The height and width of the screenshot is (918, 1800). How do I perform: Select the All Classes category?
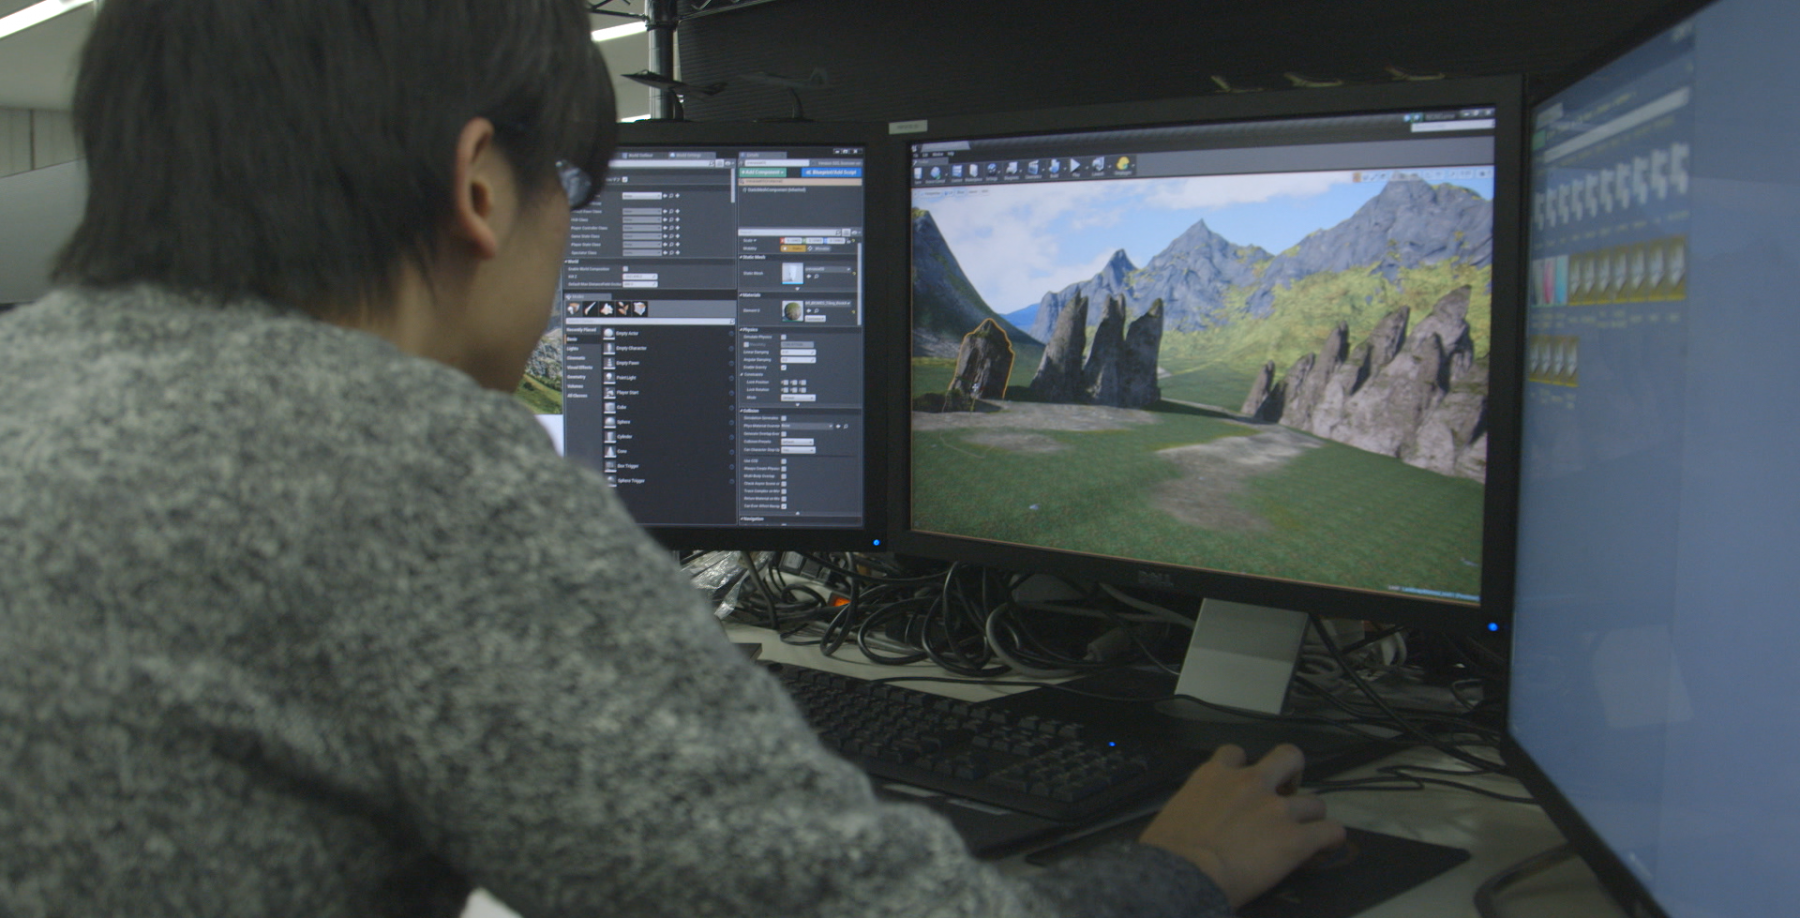(x=577, y=395)
